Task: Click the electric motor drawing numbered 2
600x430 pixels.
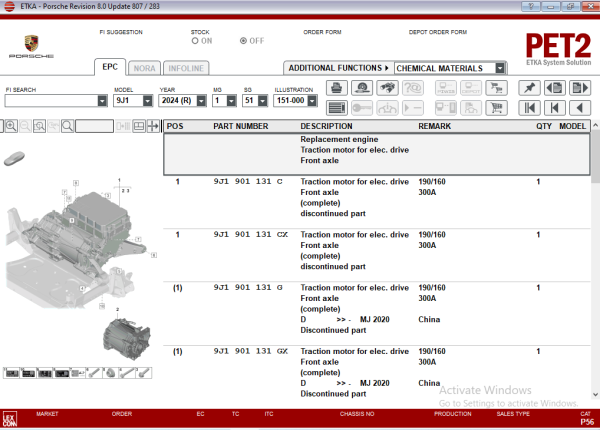Action: click(x=127, y=339)
